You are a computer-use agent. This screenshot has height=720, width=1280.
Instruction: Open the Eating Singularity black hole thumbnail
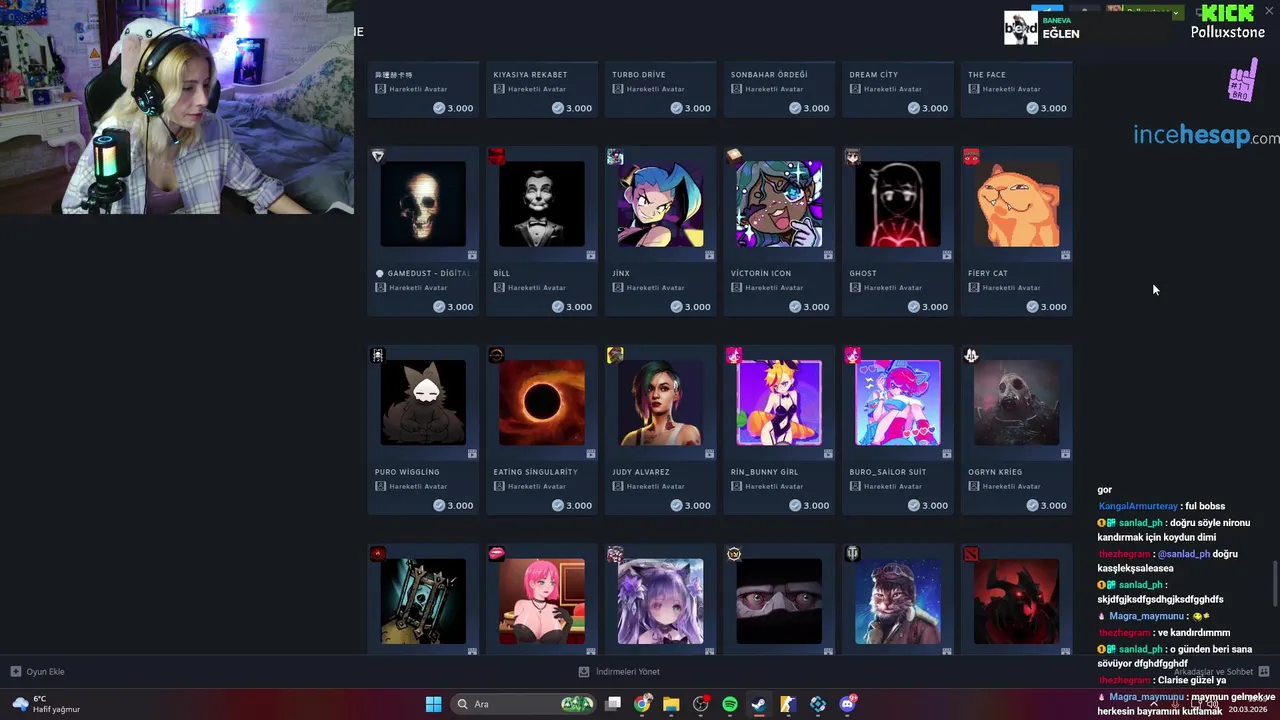(x=542, y=403)
